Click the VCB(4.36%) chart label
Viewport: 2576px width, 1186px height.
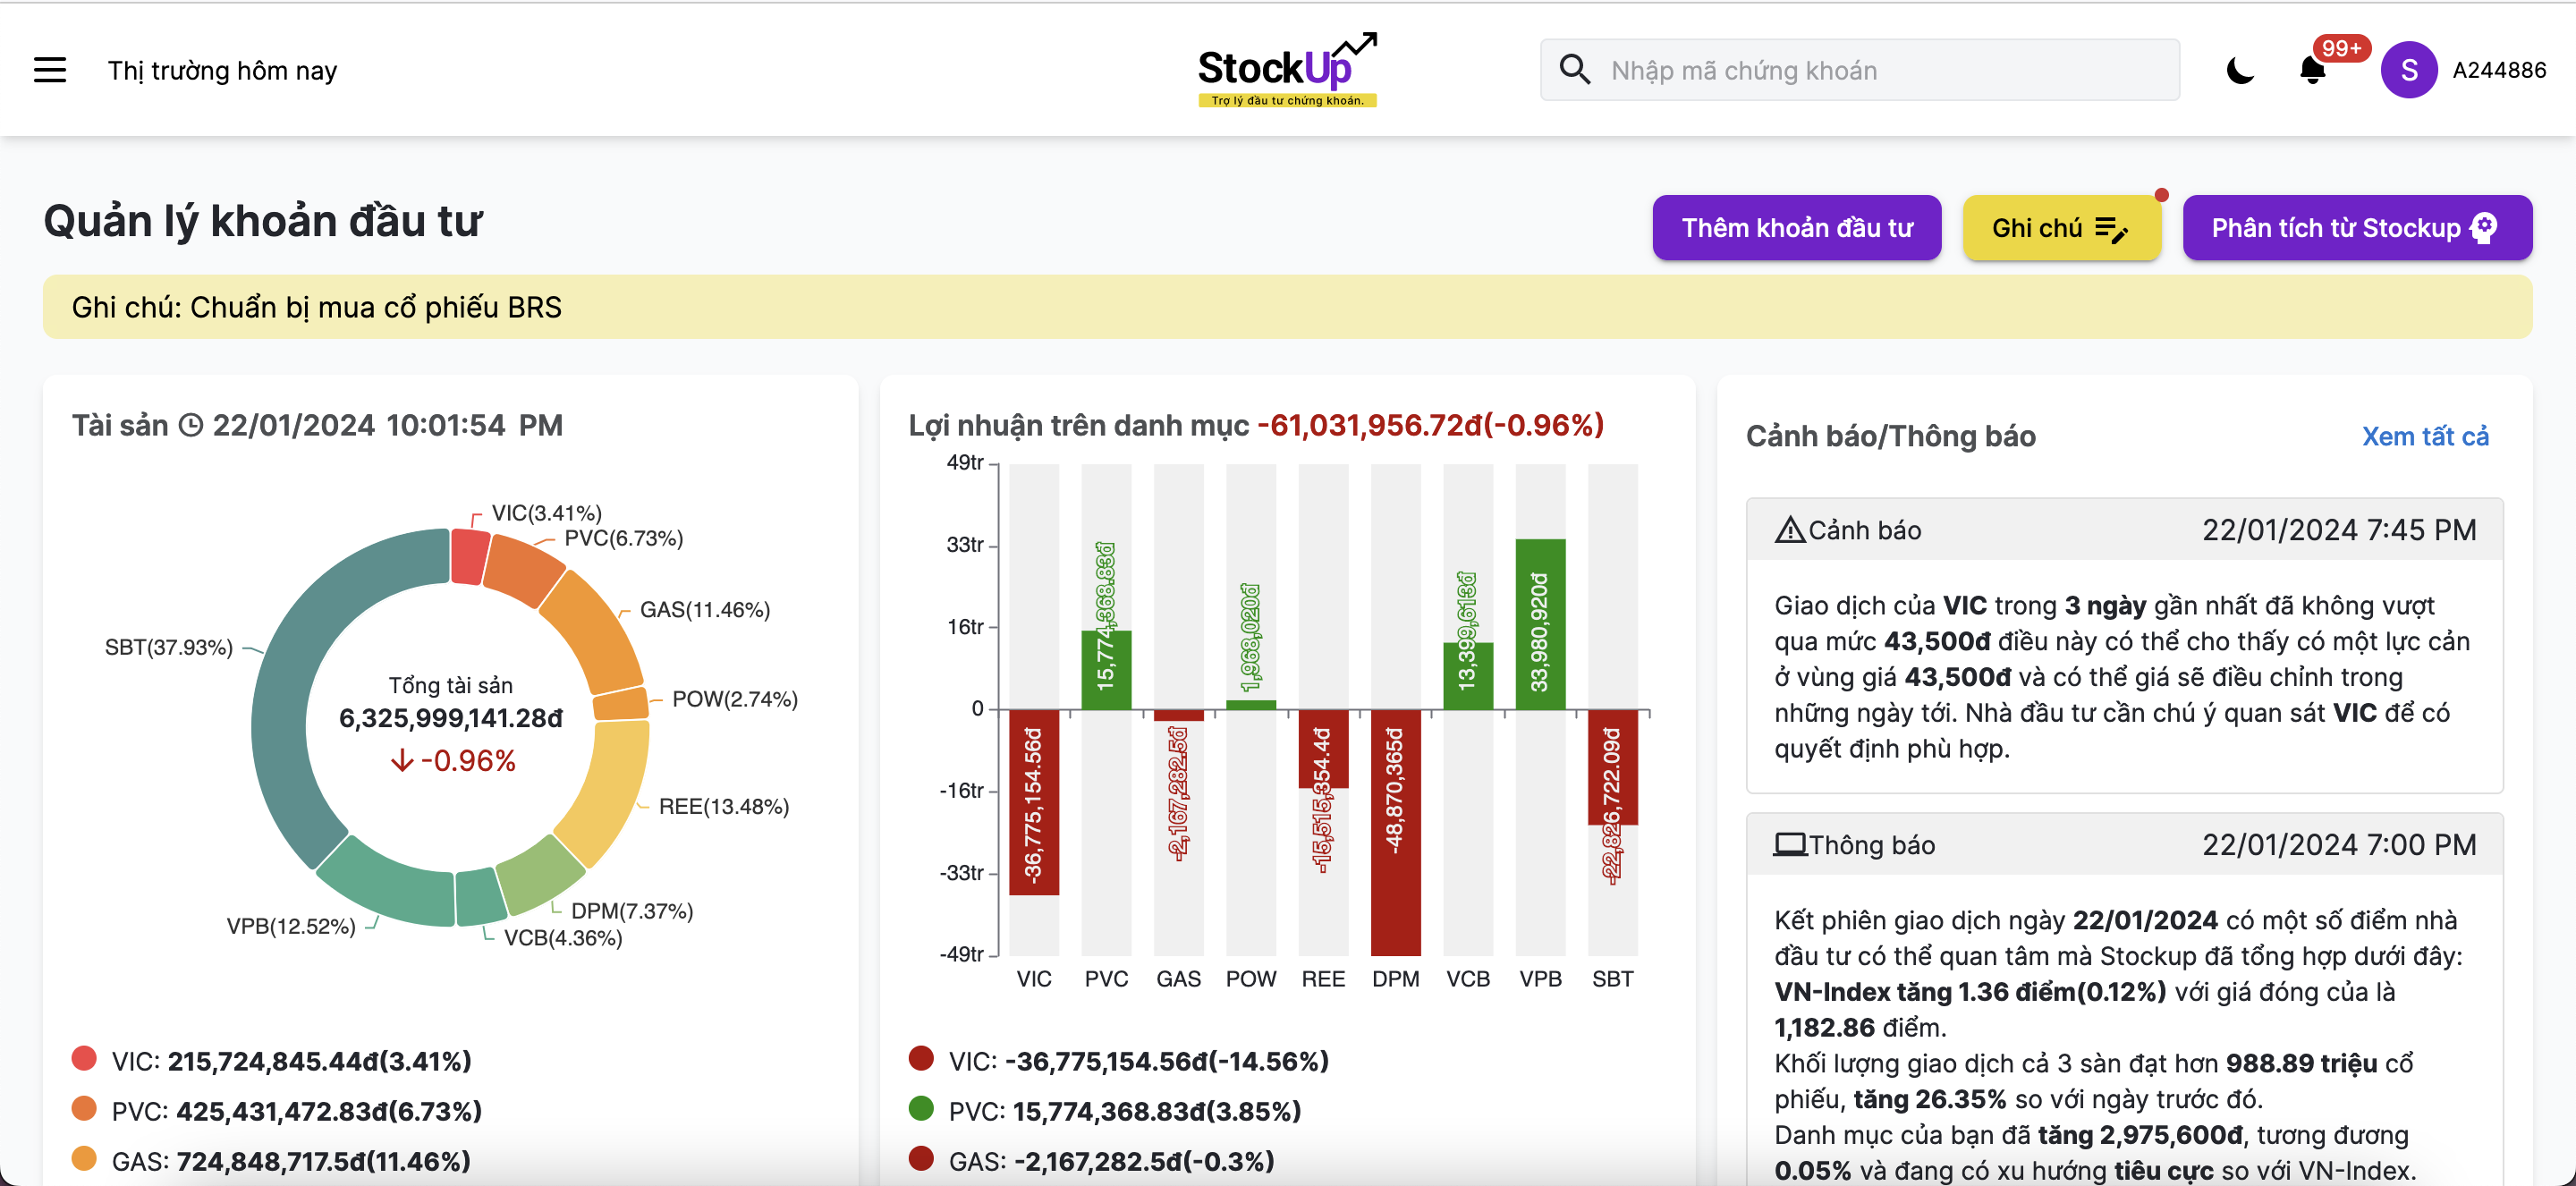coord(563,938)
